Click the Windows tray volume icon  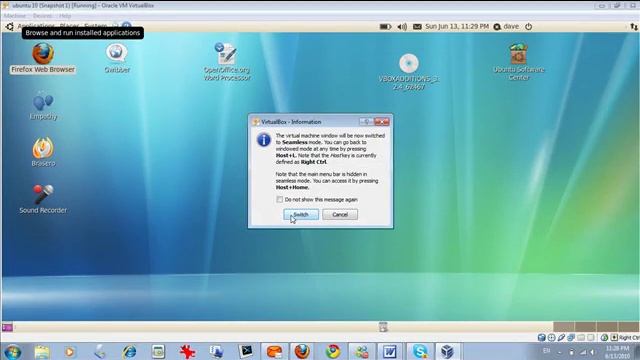pos(592,352)
